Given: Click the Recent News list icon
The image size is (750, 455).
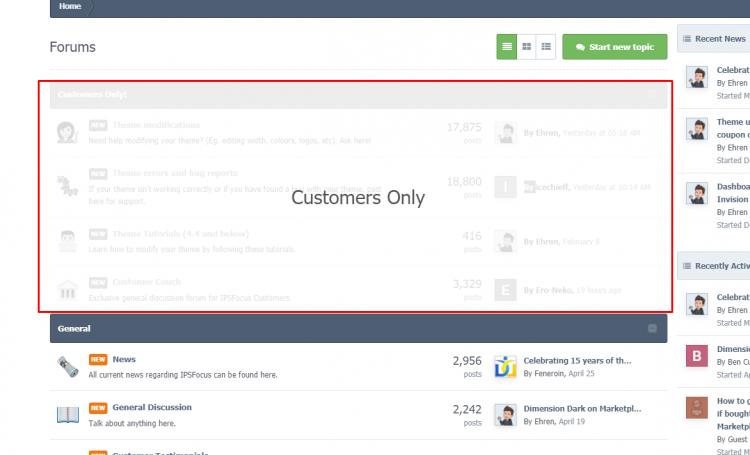Looking at the screenshot, I should [686, 39].
